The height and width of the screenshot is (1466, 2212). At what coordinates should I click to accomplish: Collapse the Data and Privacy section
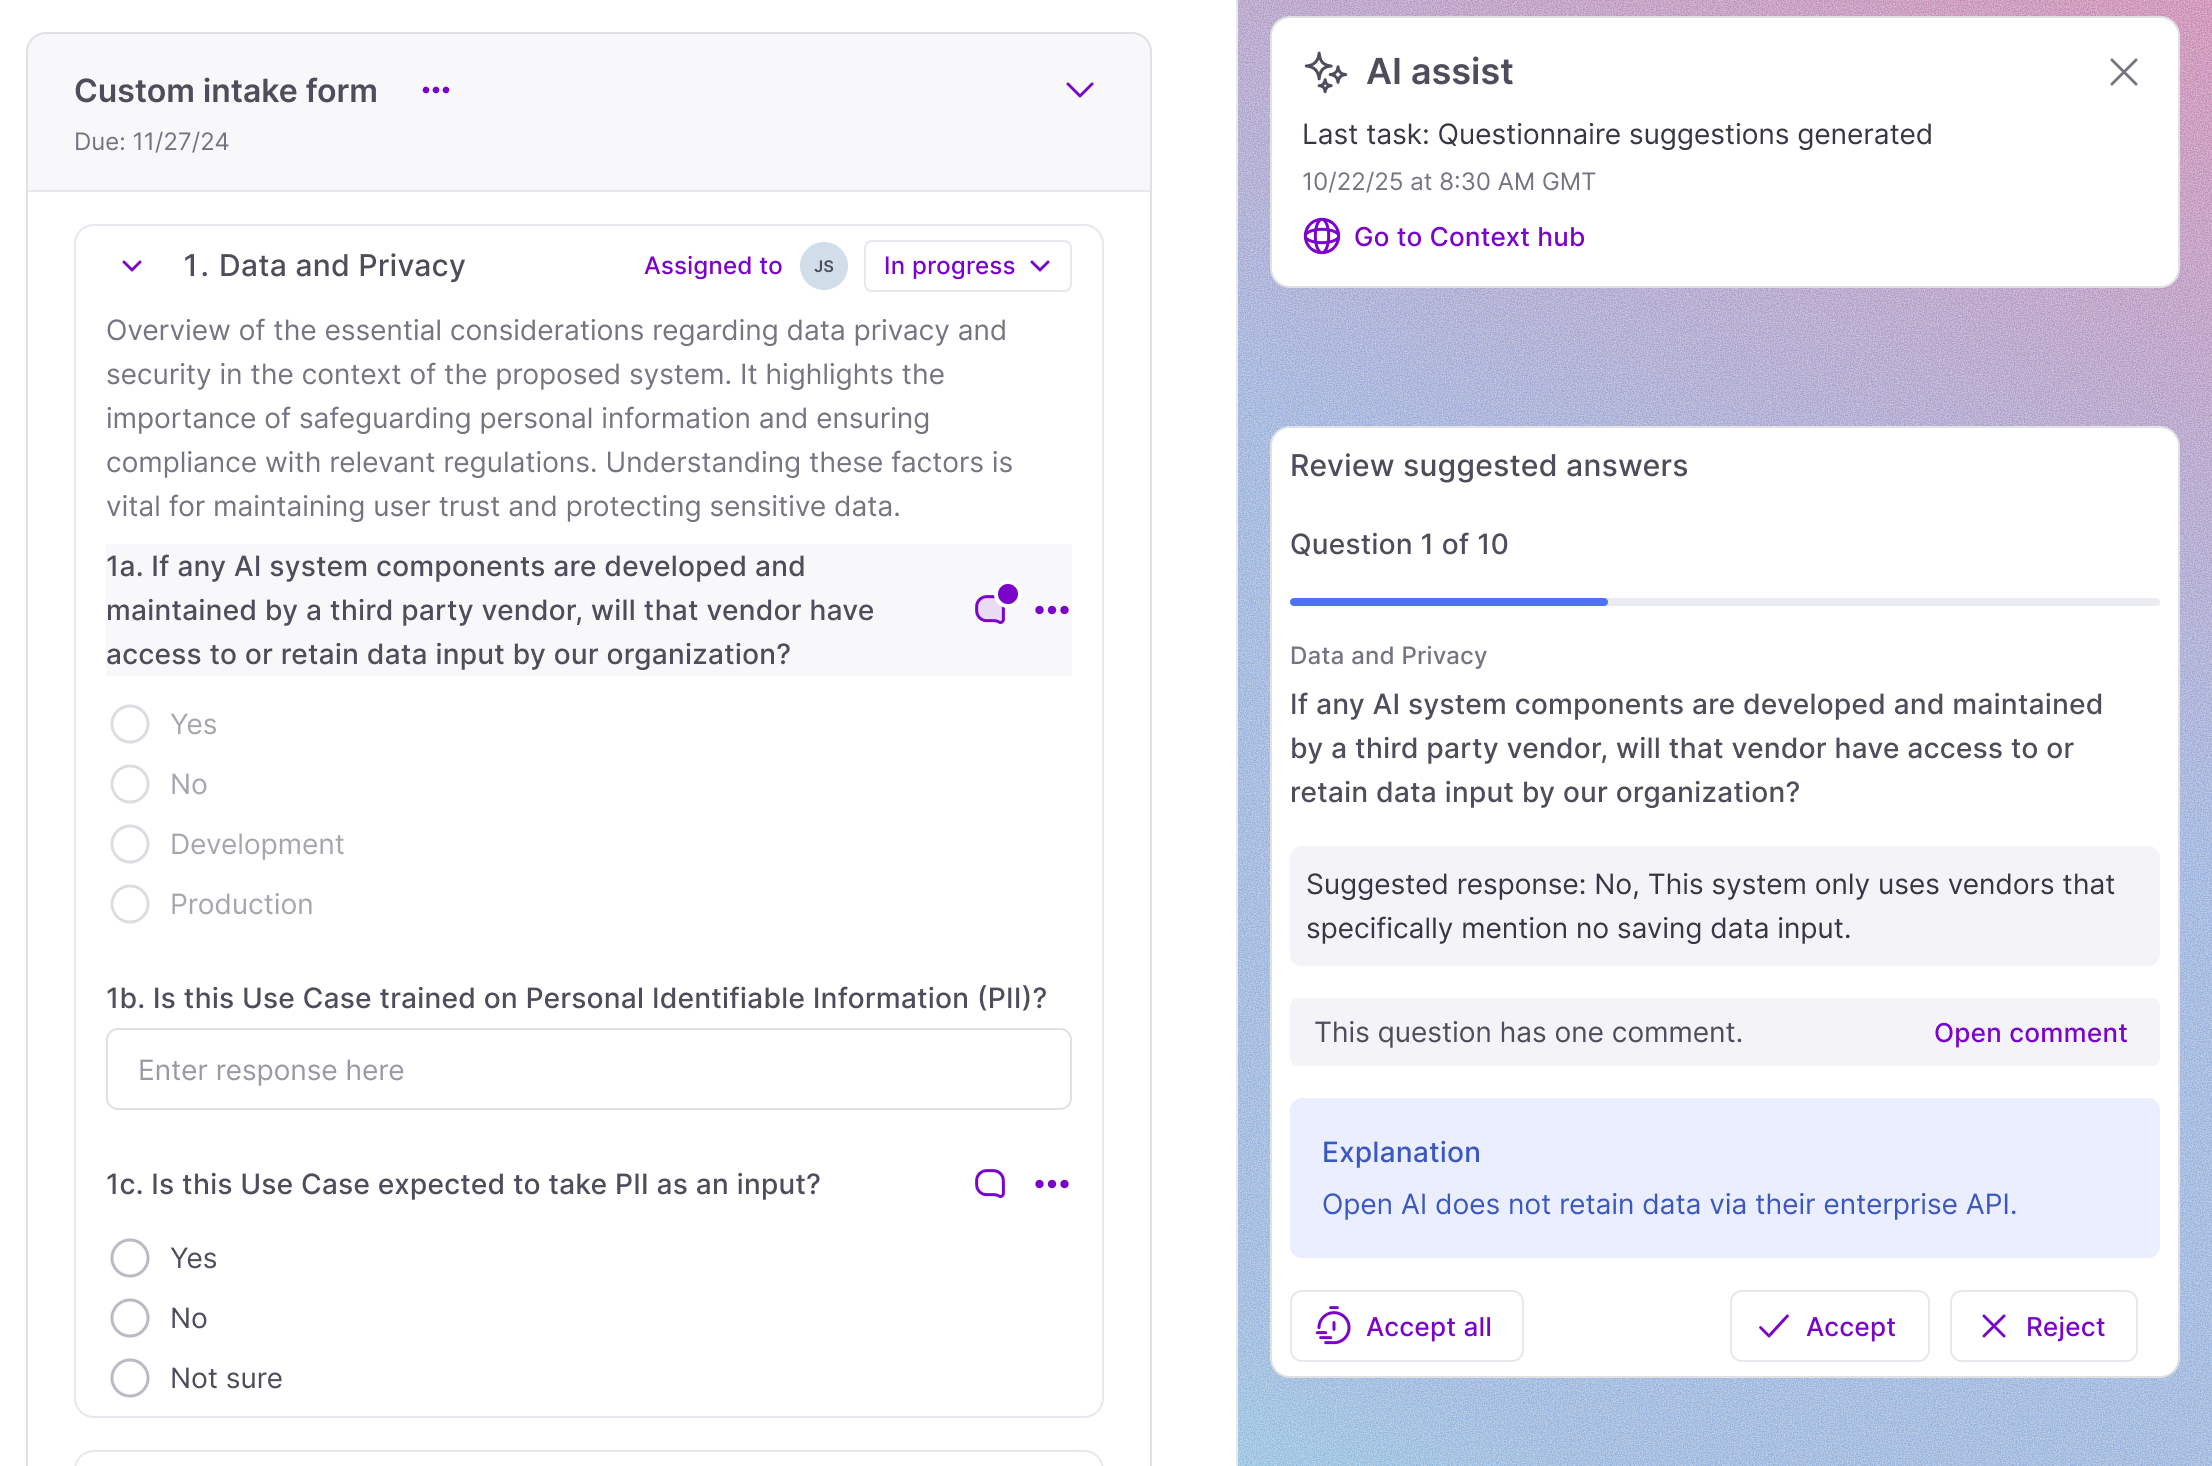point(132,266)
